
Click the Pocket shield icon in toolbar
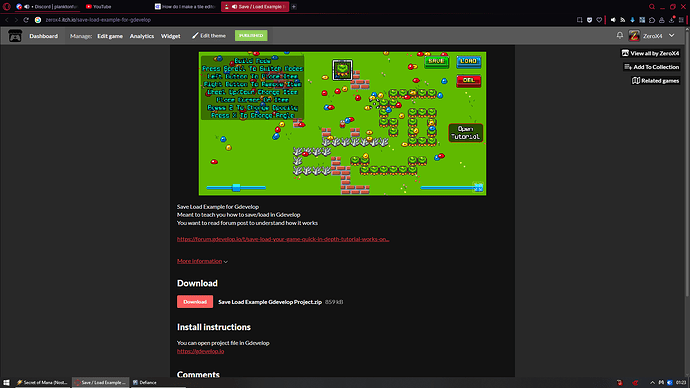coord(589,20)
